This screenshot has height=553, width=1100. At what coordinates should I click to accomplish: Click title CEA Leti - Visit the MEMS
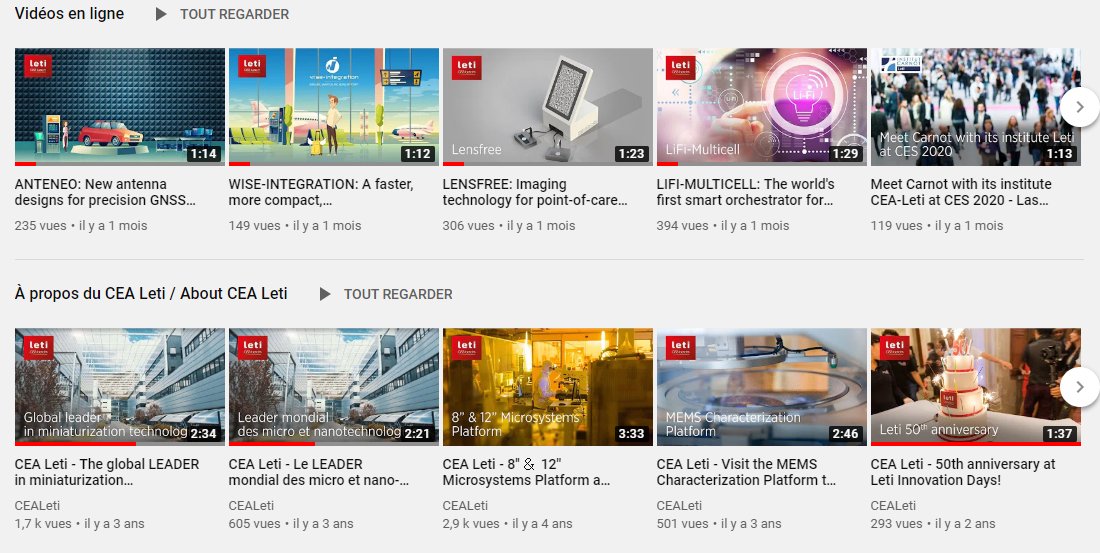tap(746, 472)
